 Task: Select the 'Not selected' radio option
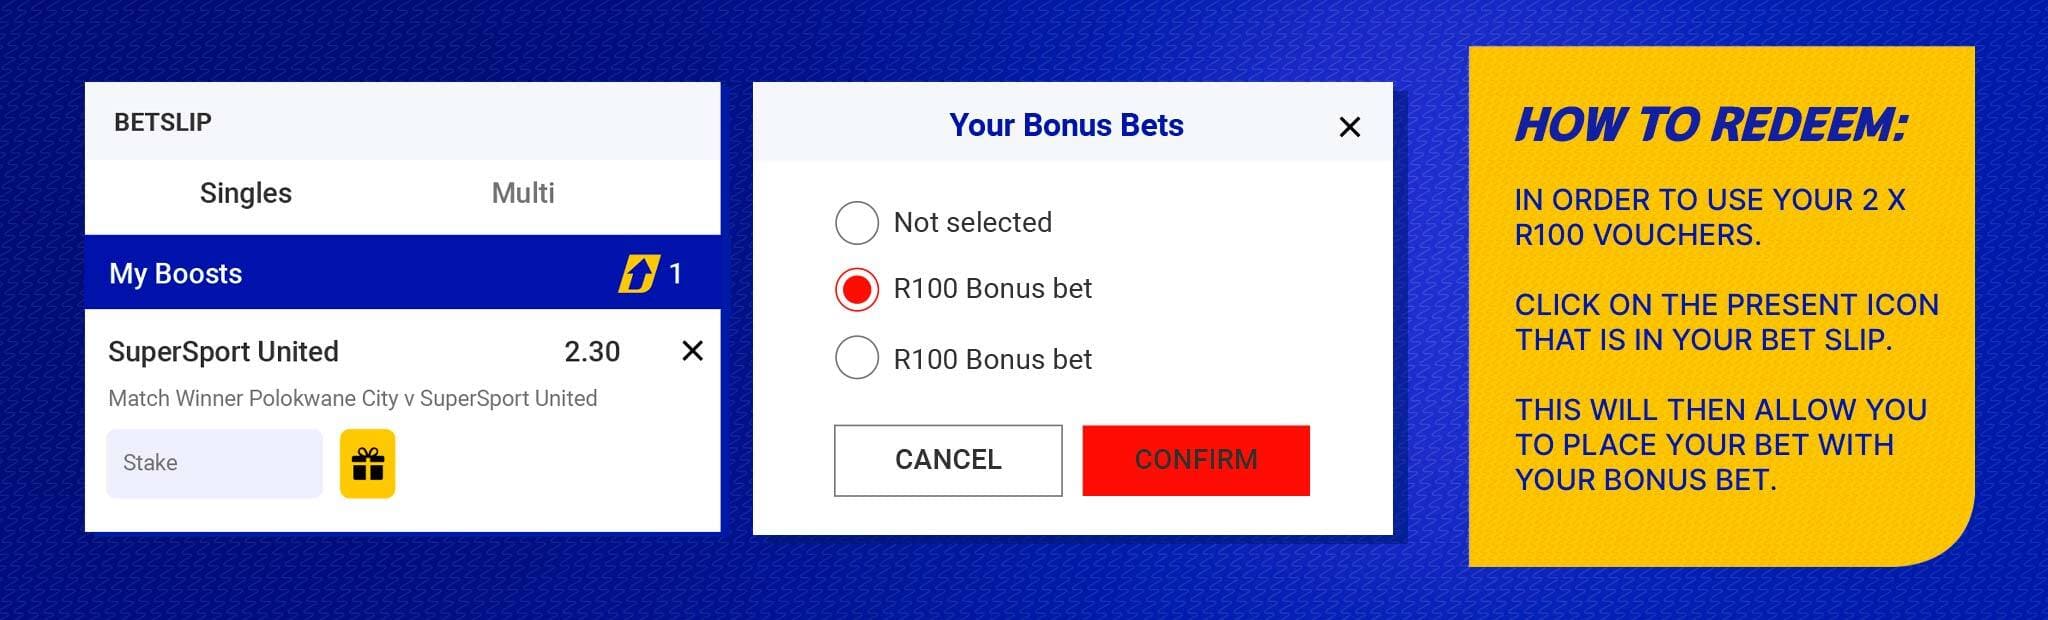pos(857,223)
